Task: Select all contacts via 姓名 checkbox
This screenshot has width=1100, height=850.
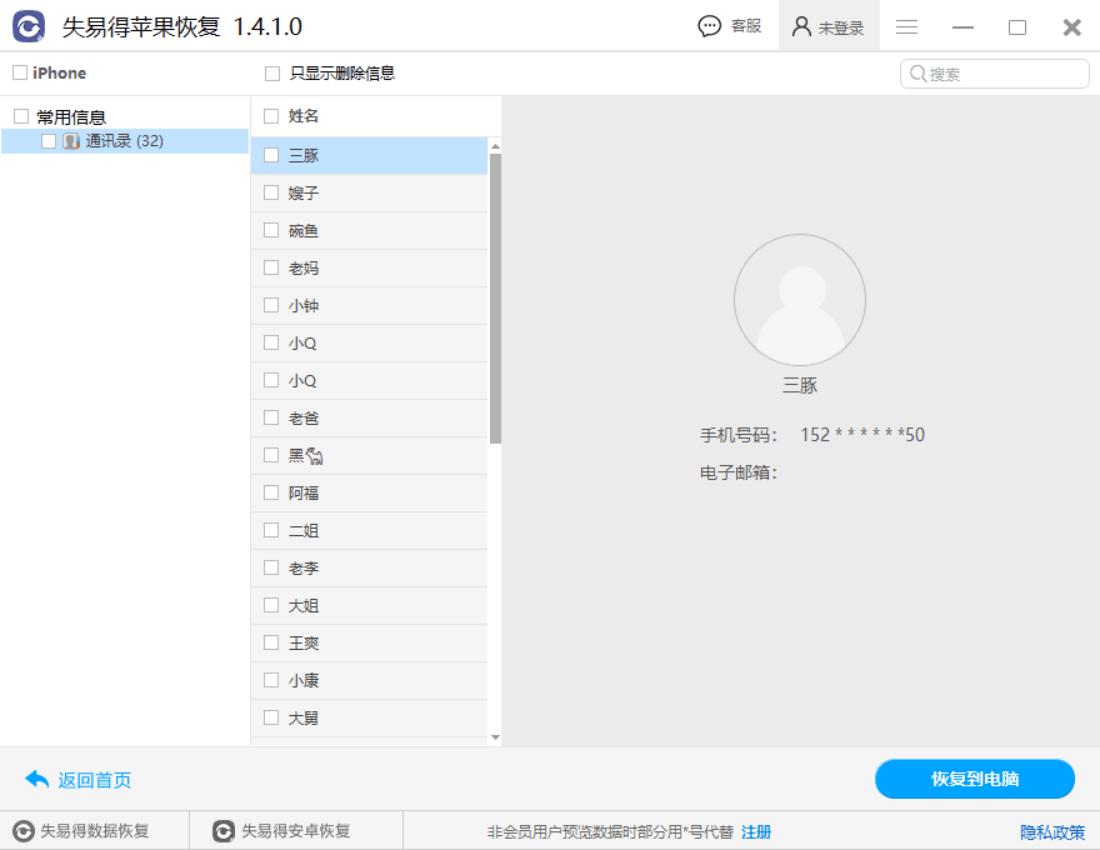Action: tap(269, 115)
